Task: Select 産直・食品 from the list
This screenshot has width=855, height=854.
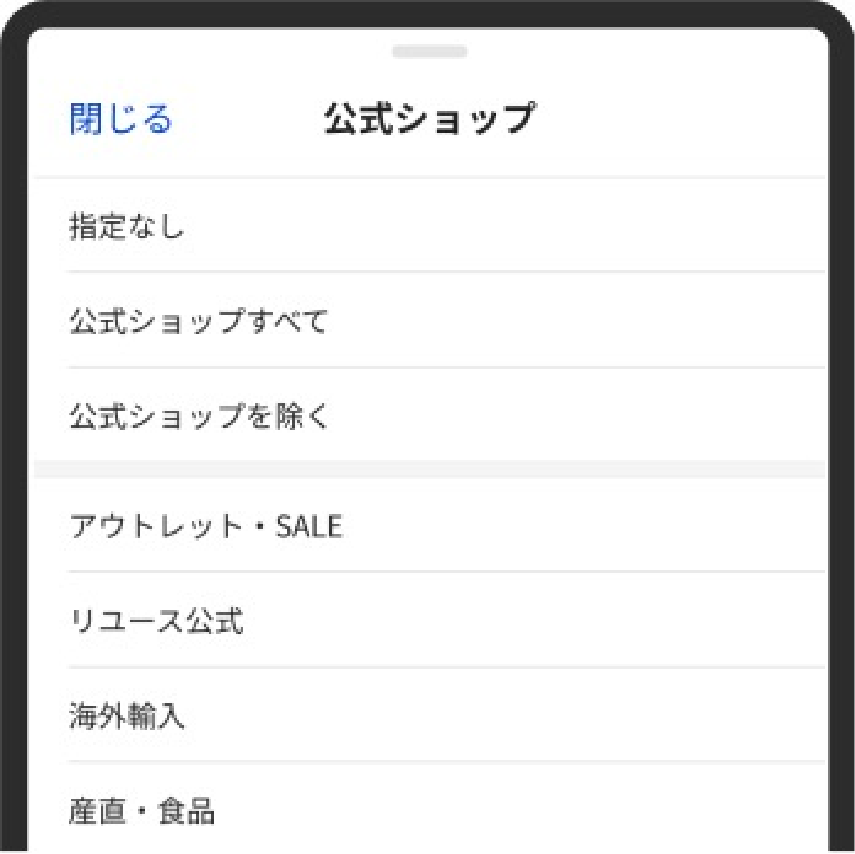Action: pyautogui.click(x=429, y=808)
